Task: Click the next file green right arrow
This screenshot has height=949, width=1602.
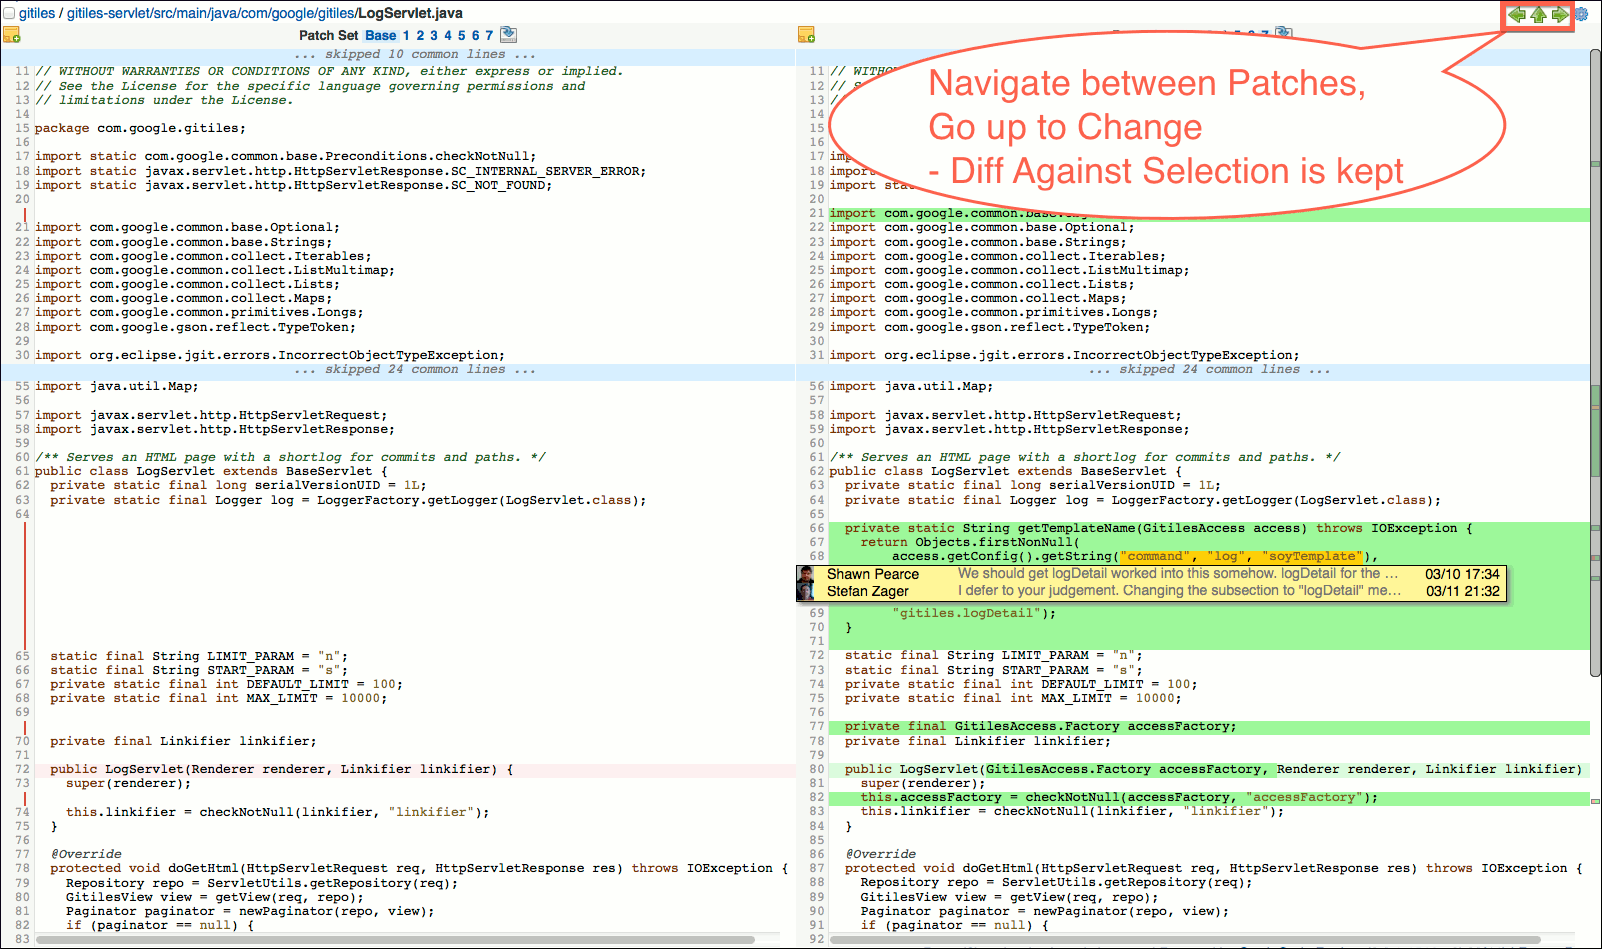Action: [1560, 14]
